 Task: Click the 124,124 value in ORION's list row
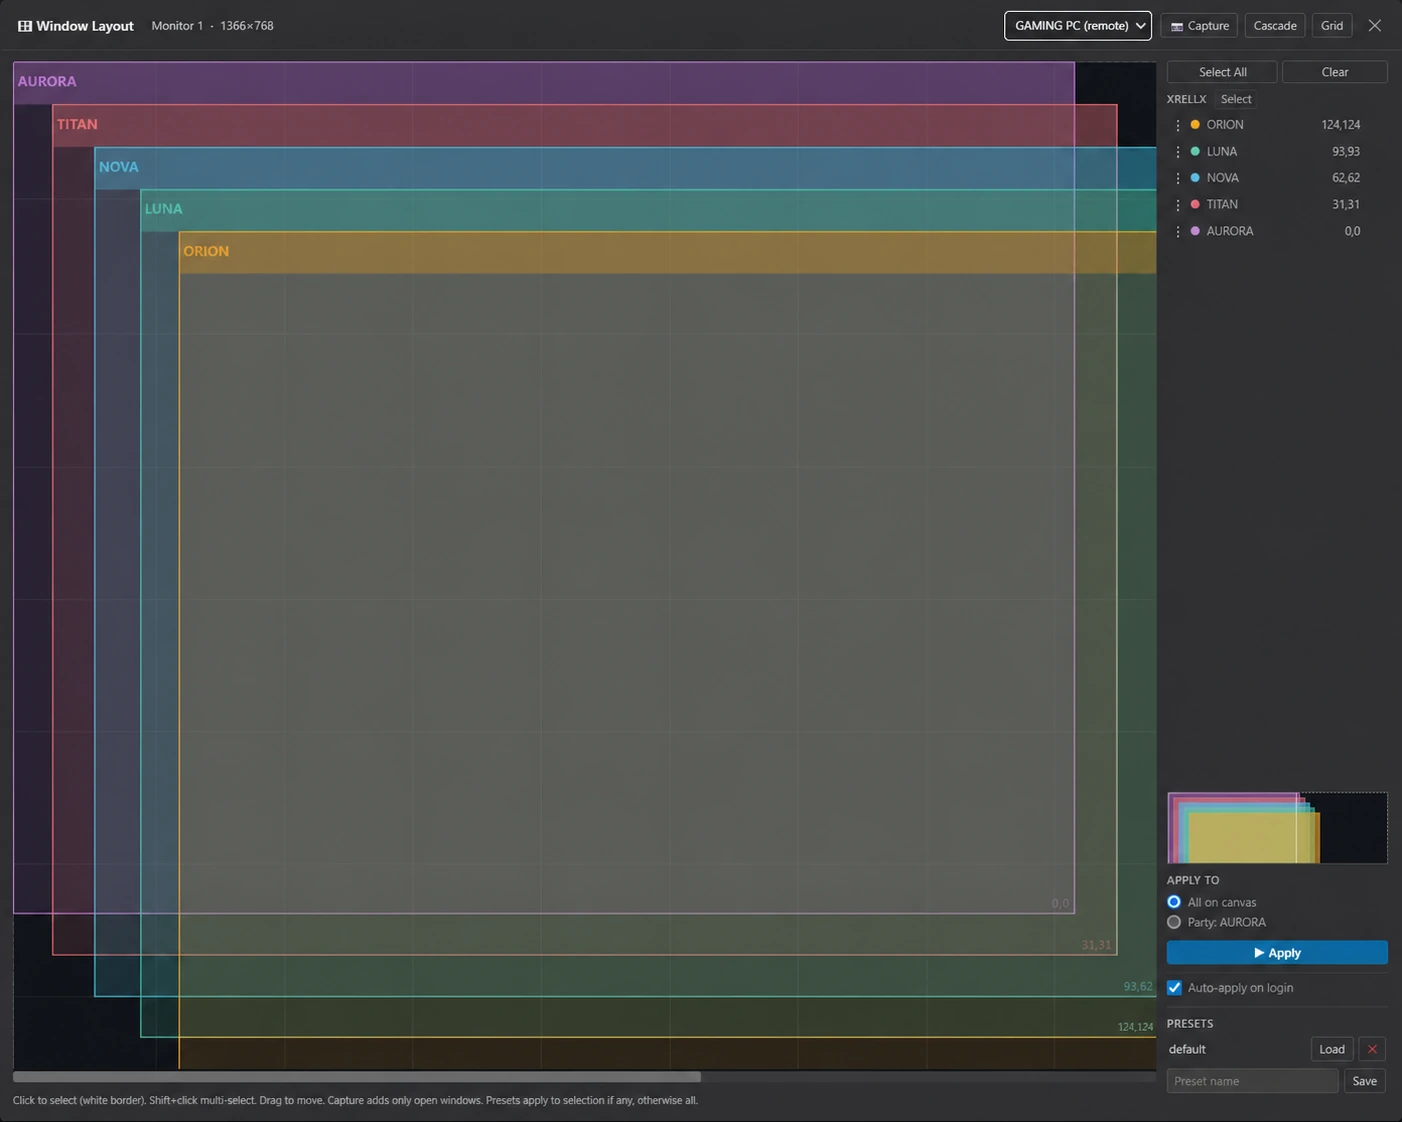(x=1341, y=125)
